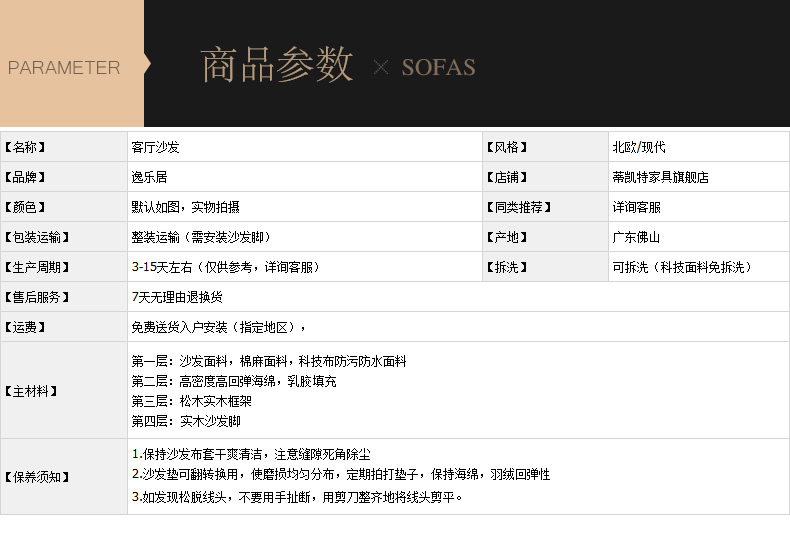Select the 【包装运输】 label cell

pos(64,237)
